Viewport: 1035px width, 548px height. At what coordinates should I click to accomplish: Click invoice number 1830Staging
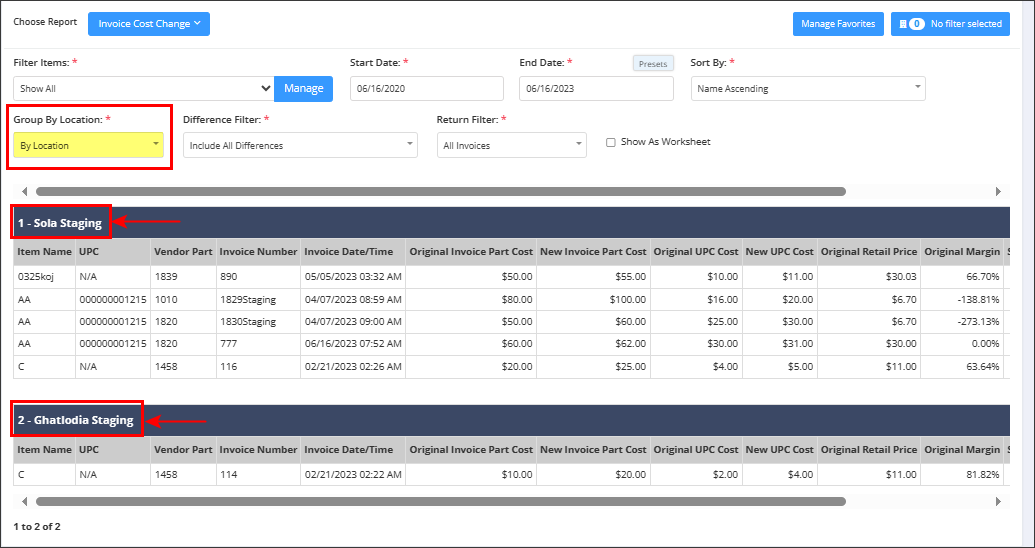coord(248,322)
